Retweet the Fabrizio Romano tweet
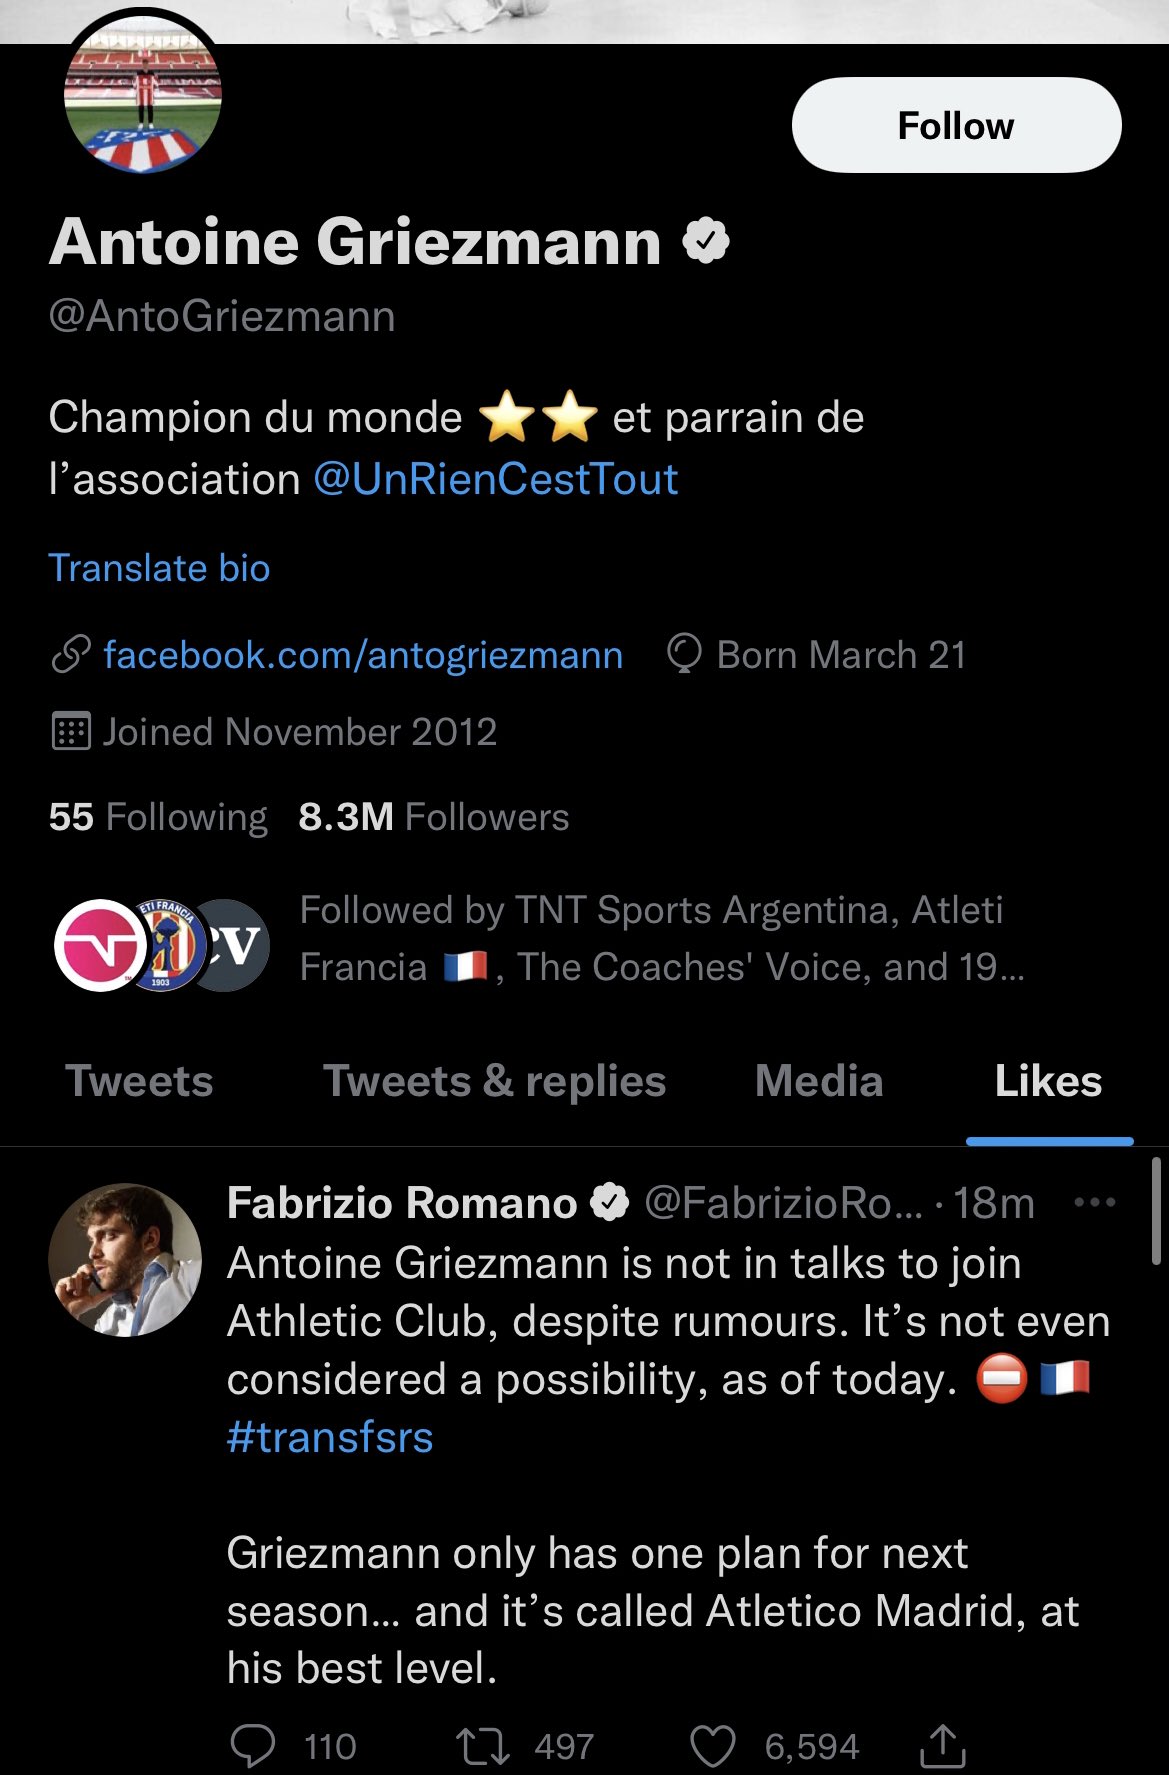 (483, 1746)
